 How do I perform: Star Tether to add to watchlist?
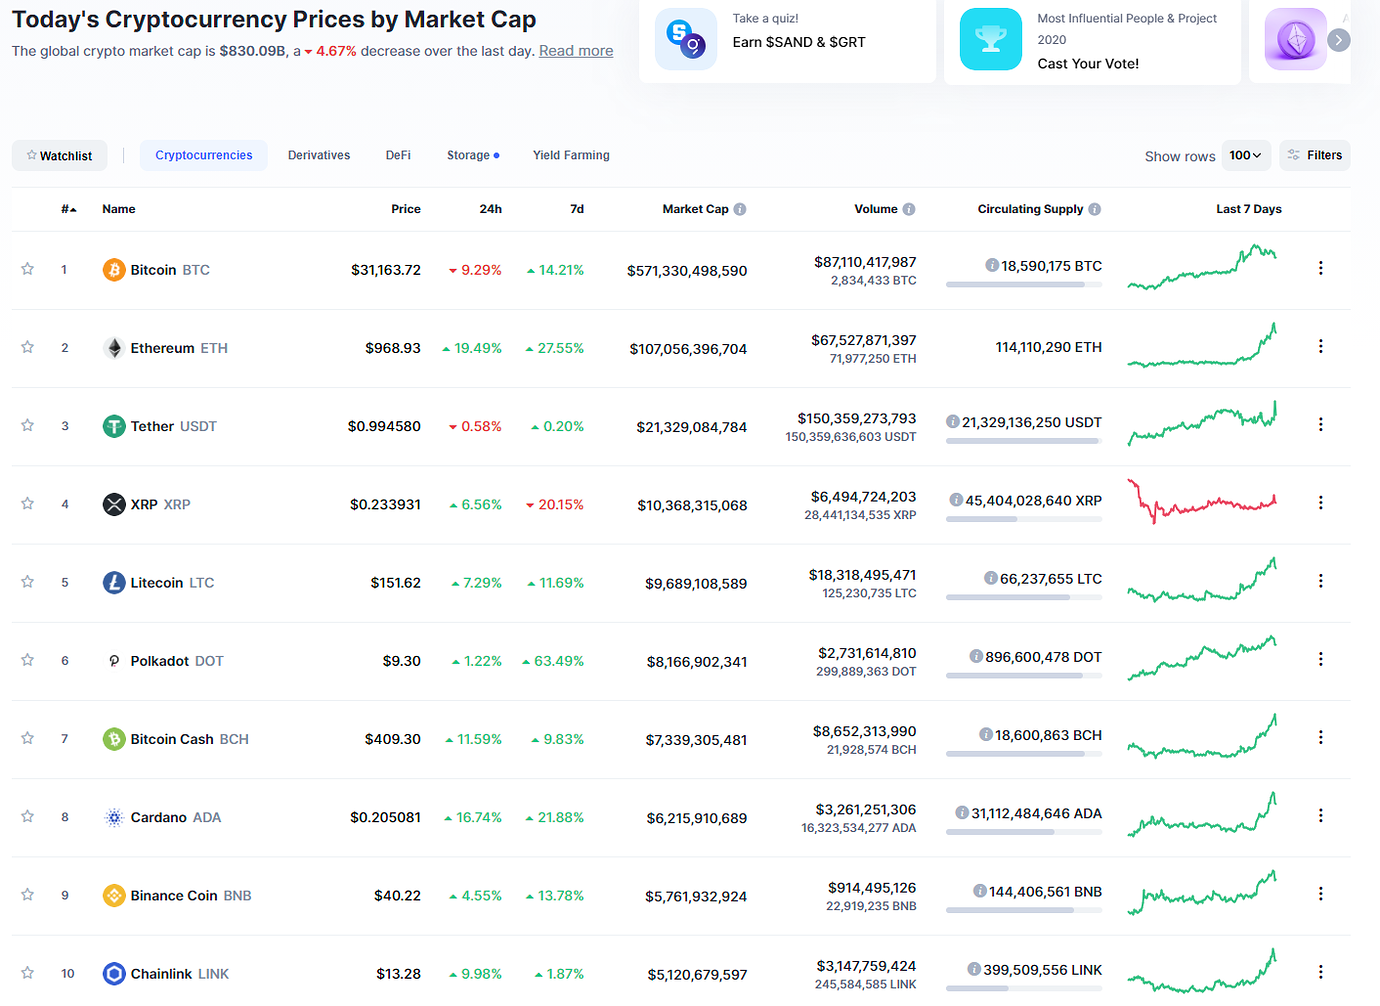28,425
